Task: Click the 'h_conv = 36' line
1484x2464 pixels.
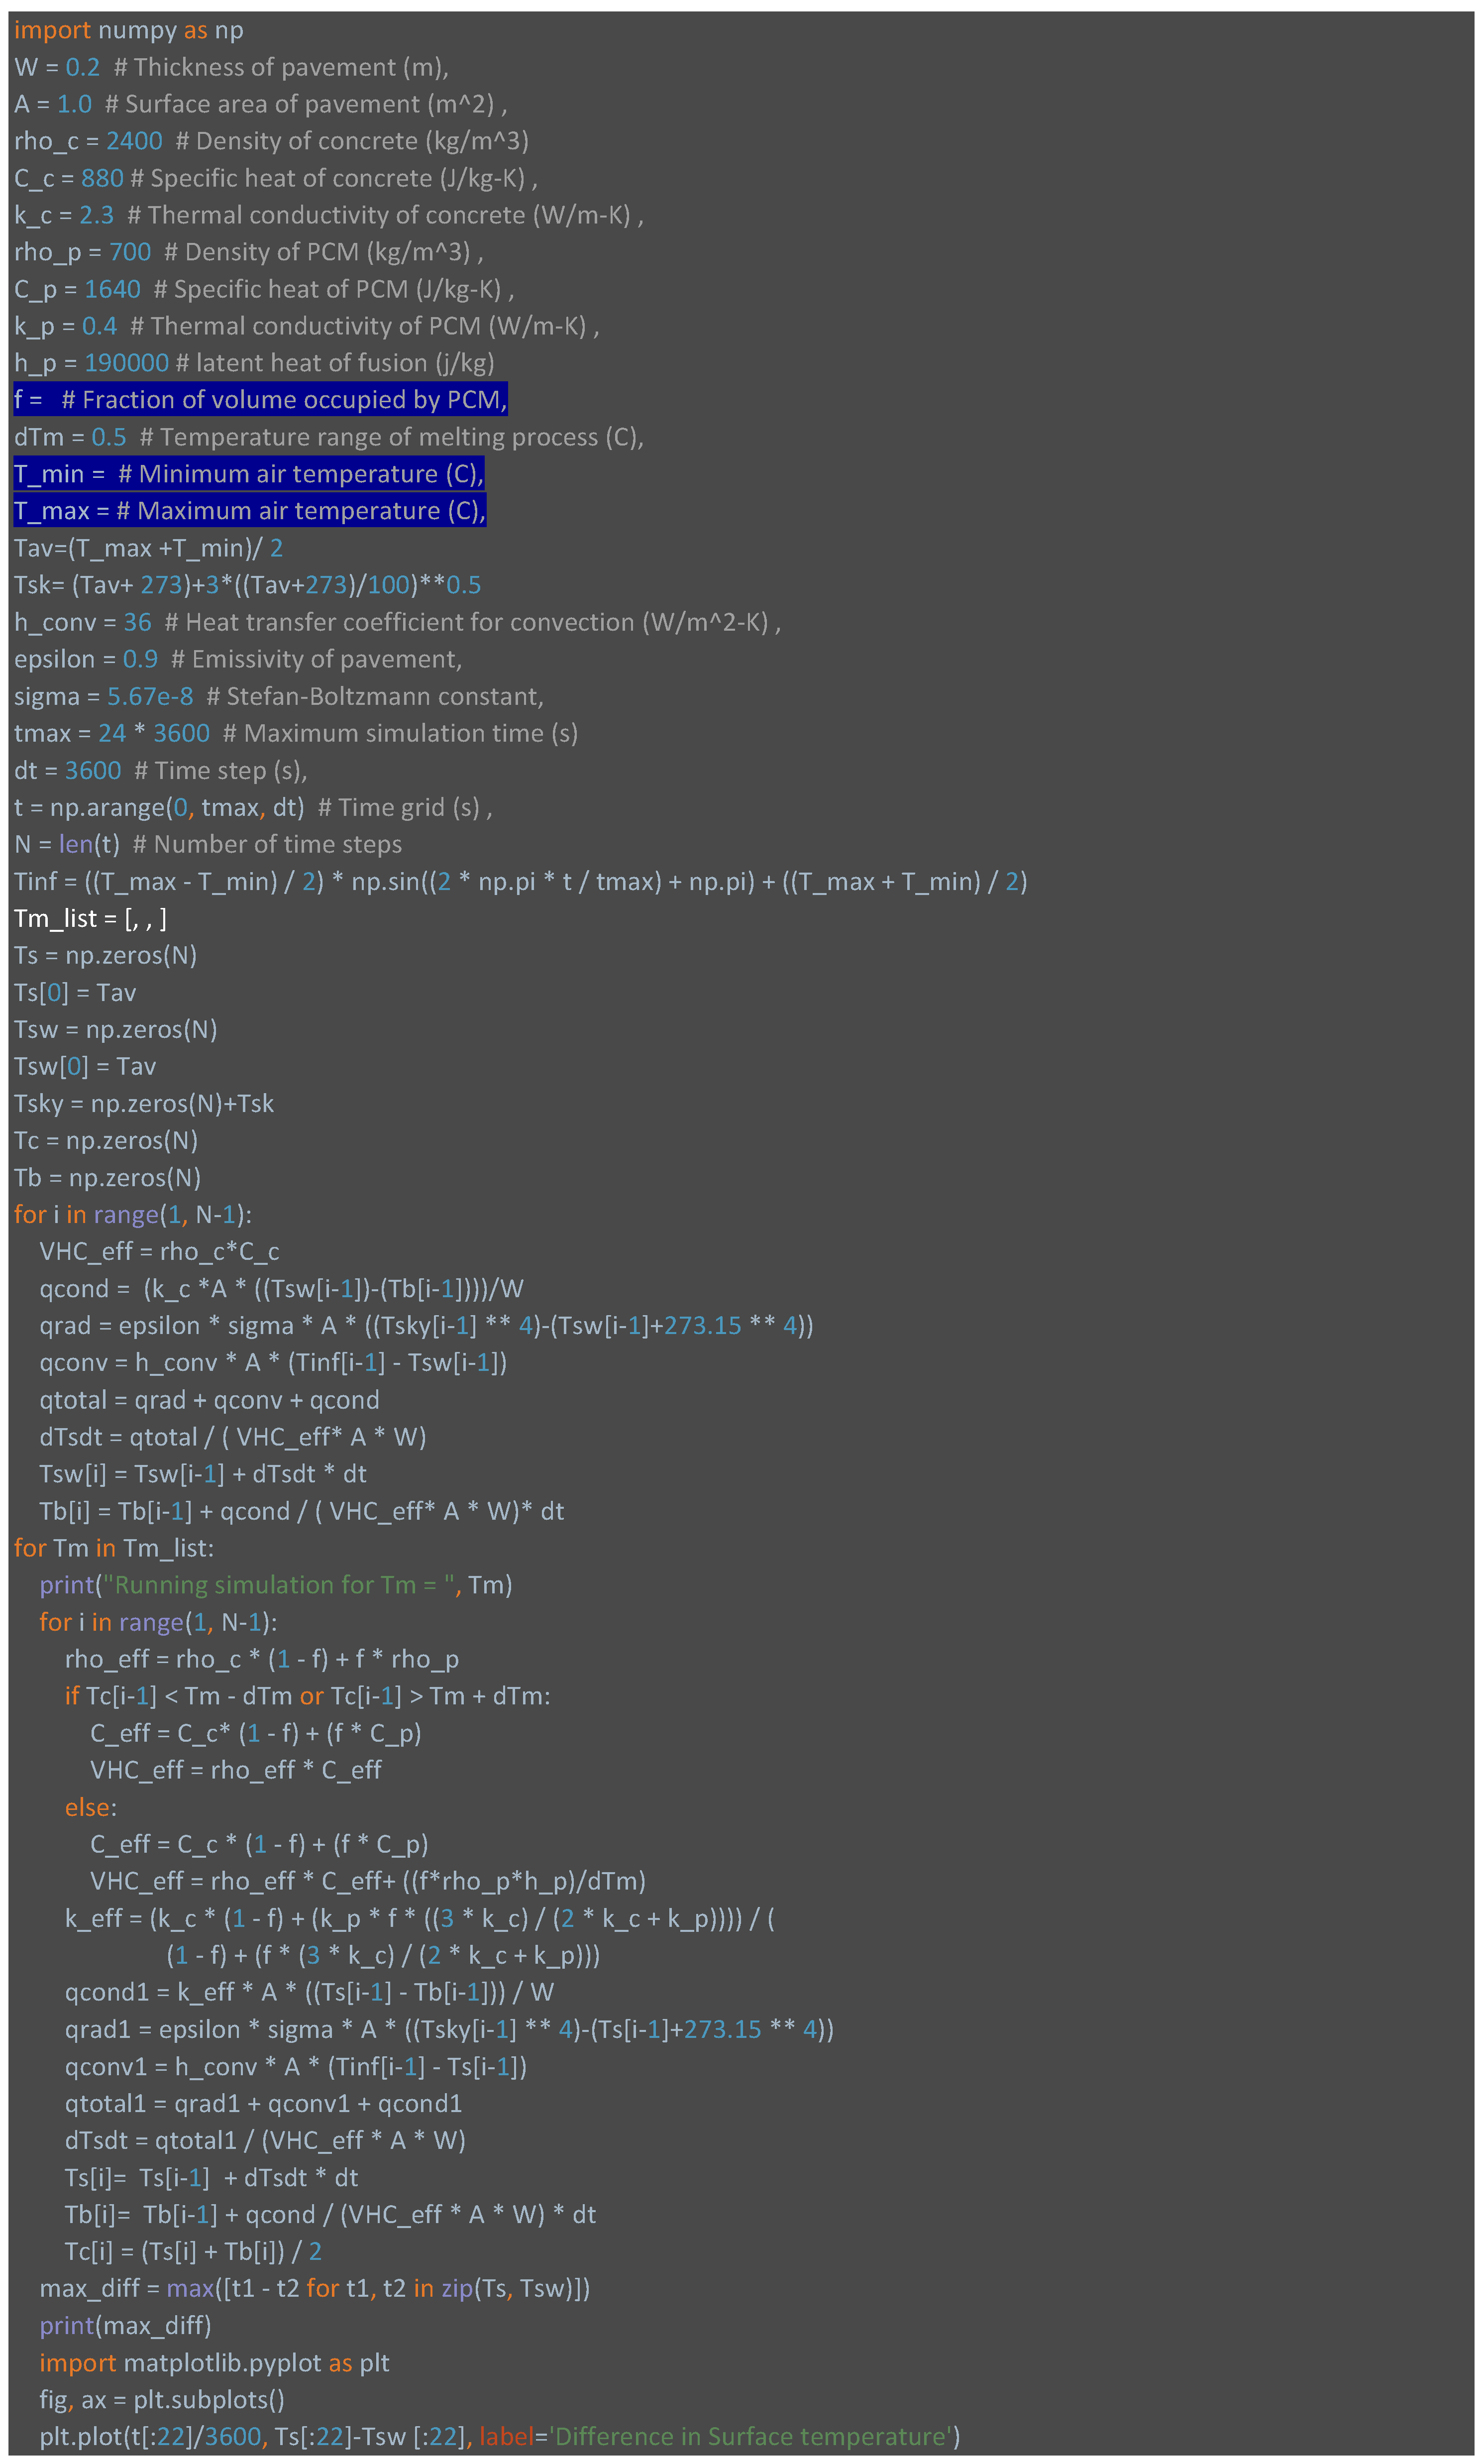Action: pos(397,622)
